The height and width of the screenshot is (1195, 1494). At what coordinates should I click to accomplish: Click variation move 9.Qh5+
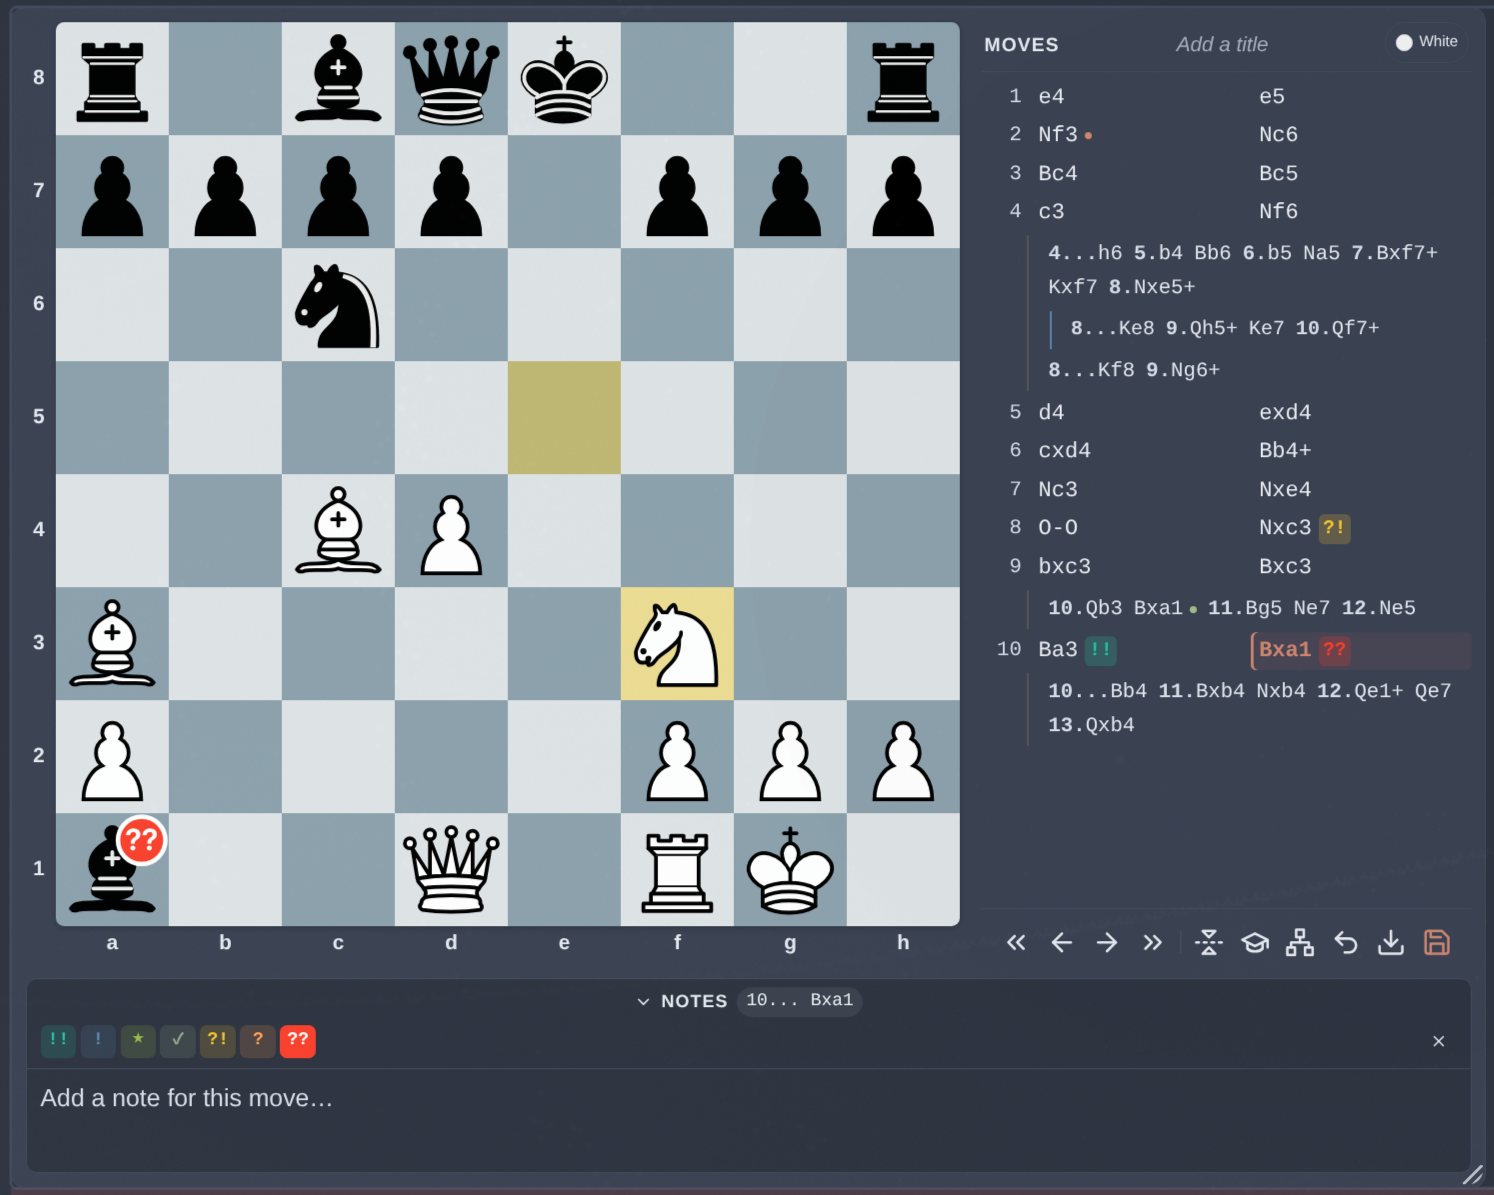point(1201,329)
